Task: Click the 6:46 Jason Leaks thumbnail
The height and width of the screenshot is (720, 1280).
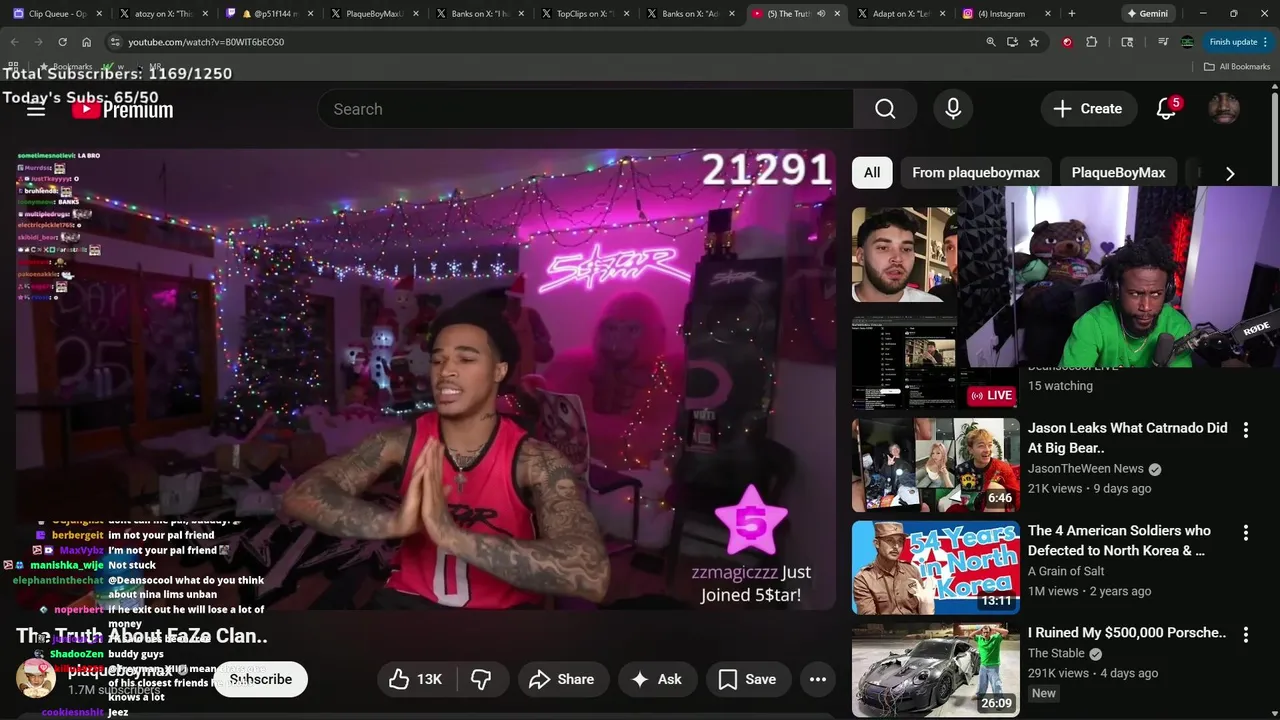Action: [936, 465]
